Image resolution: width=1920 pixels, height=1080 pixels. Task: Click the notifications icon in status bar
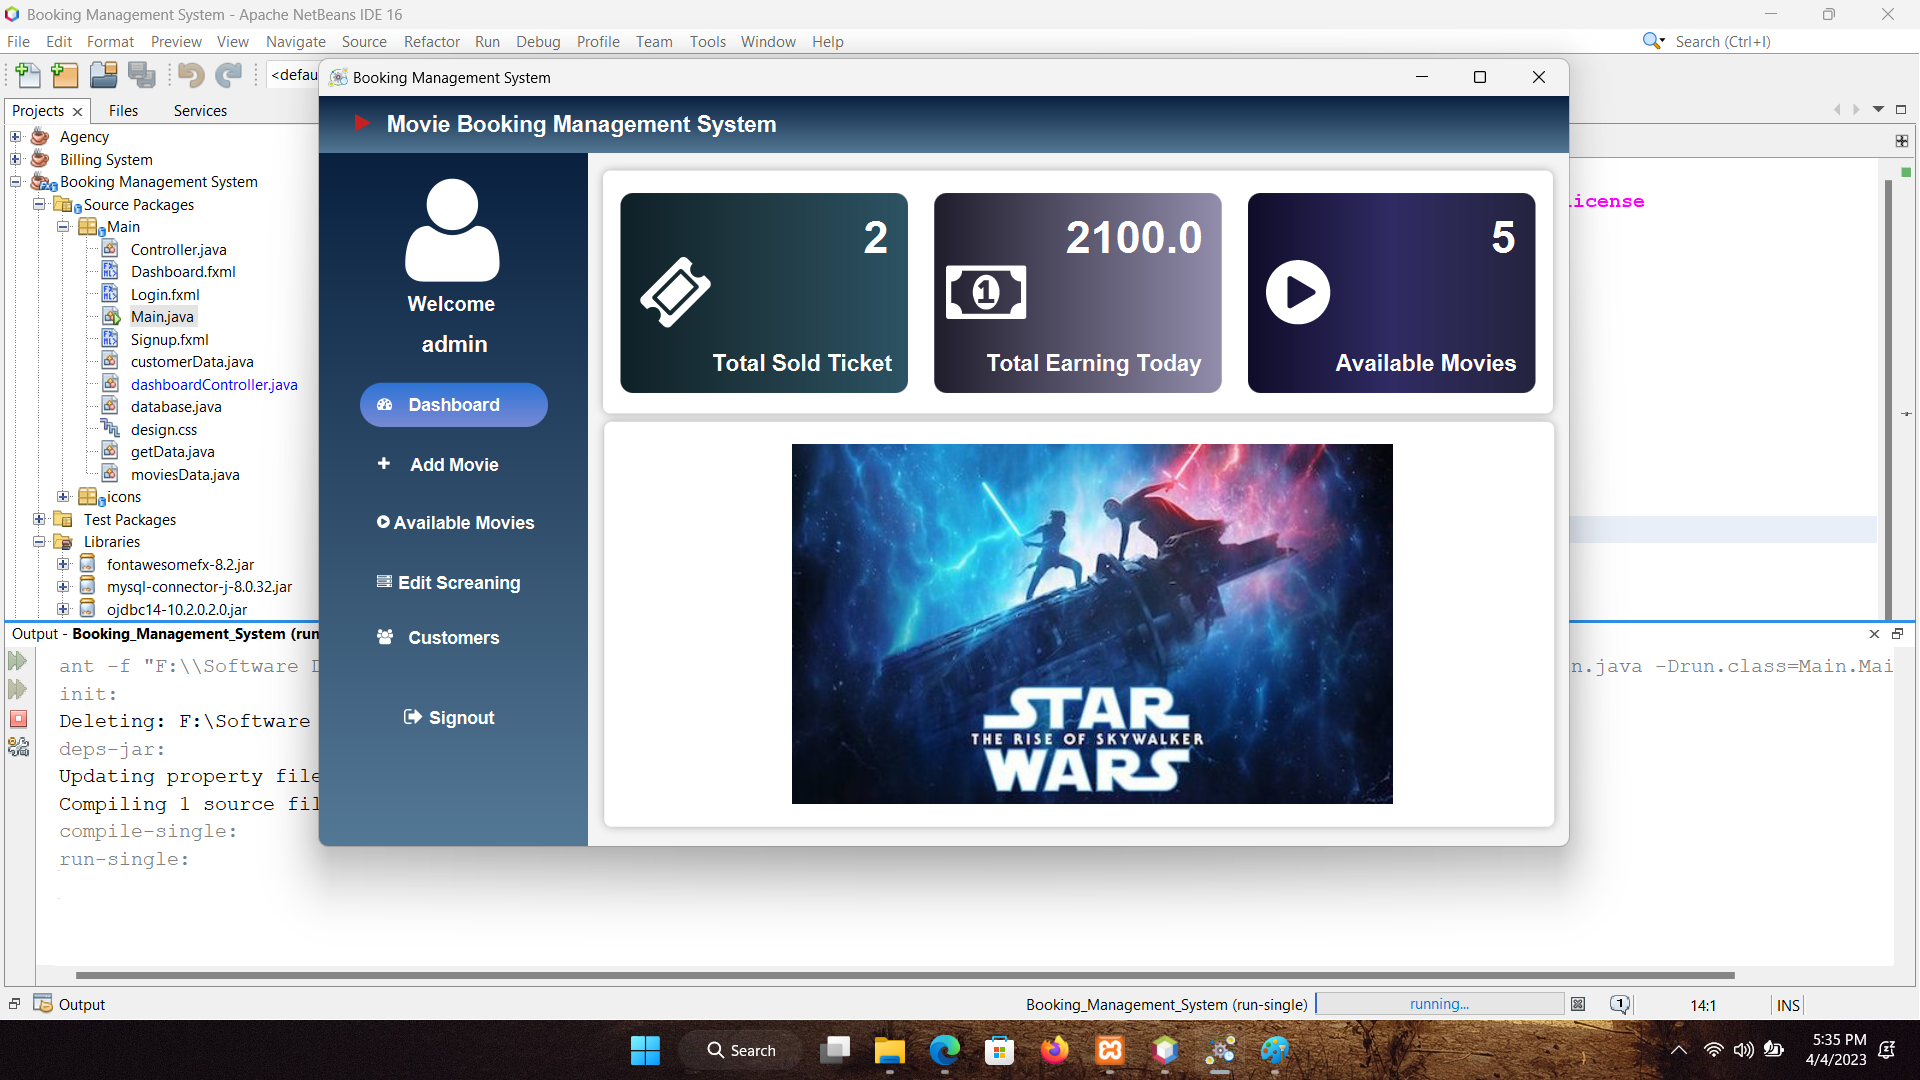(1619, 1004)
